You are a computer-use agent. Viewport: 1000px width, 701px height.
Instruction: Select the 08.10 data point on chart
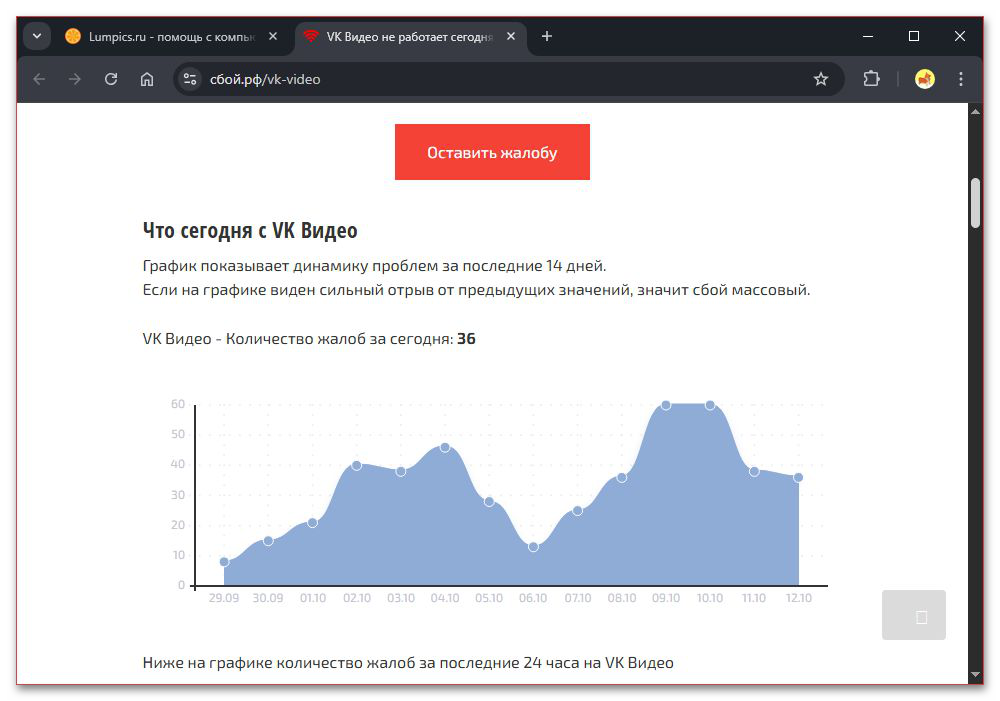coord(622,478)
